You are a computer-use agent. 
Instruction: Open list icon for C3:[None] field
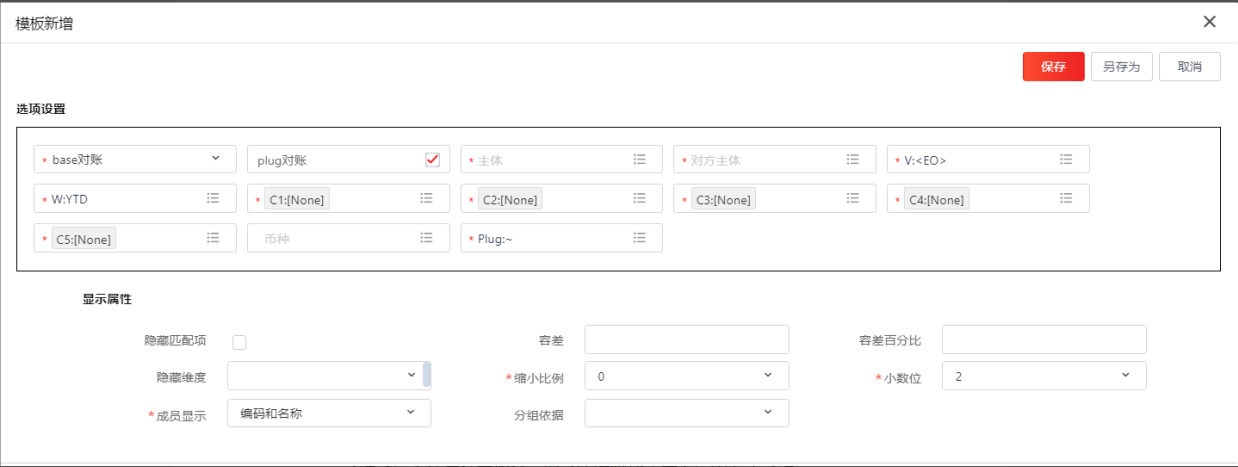pos(853,199)
